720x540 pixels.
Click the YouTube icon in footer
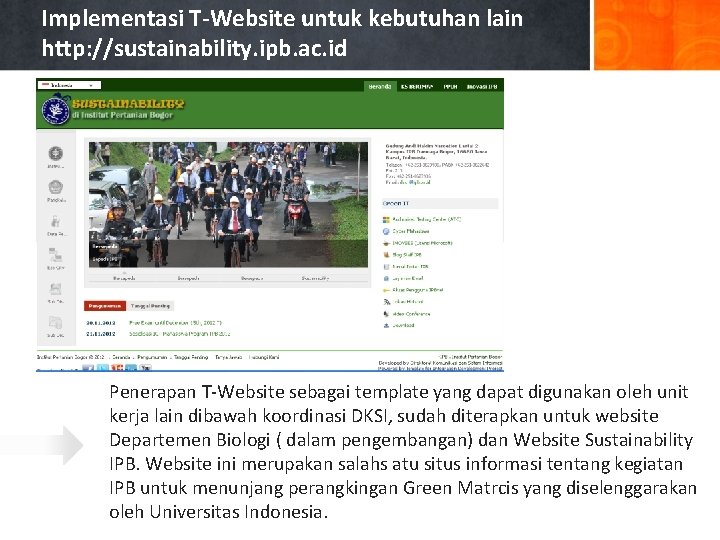(x=146, y=367)
